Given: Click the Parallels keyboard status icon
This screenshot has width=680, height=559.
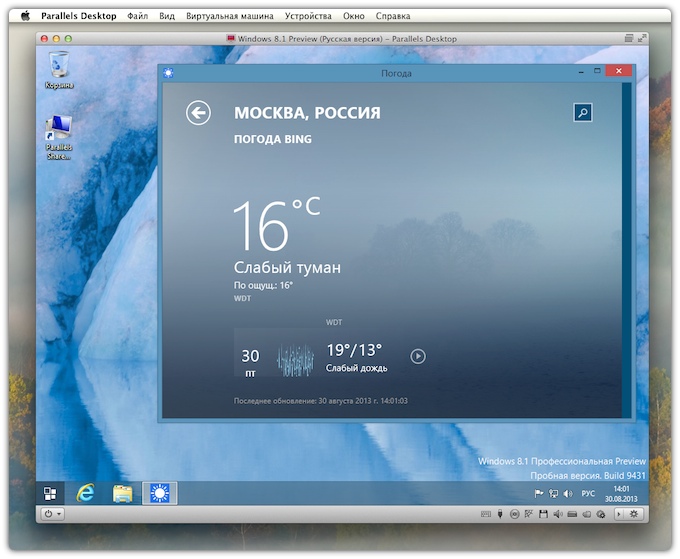Looking at the screenshot, I should 486,514.
